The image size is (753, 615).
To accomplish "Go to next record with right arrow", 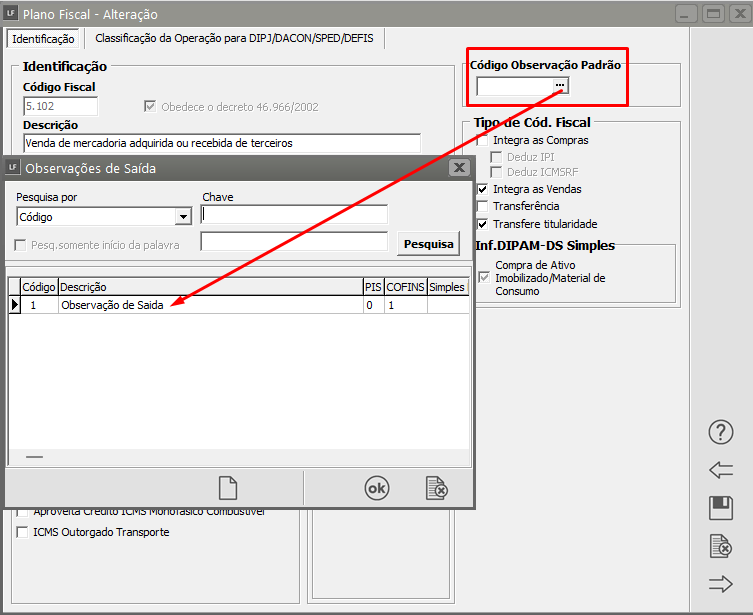I will tap(721, 584).
